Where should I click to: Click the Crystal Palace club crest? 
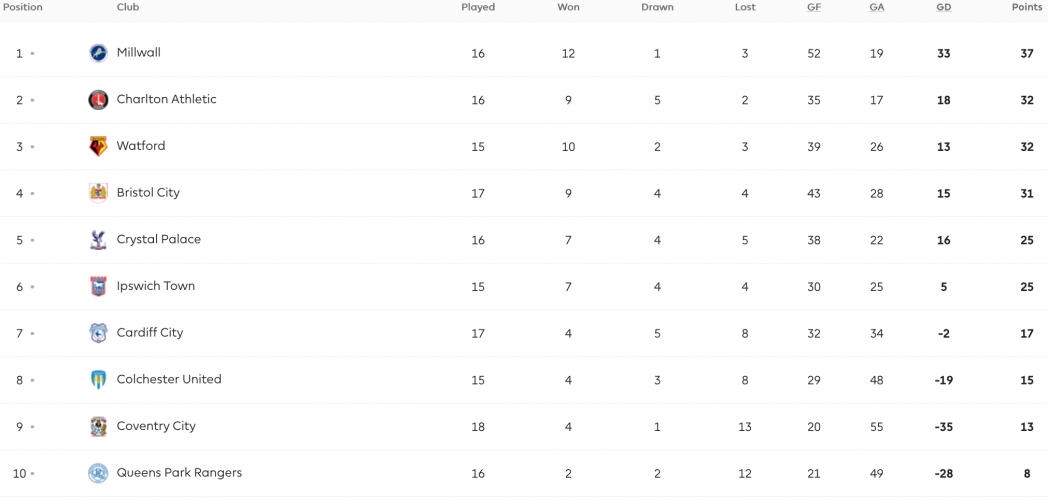[x=98, y=240]
